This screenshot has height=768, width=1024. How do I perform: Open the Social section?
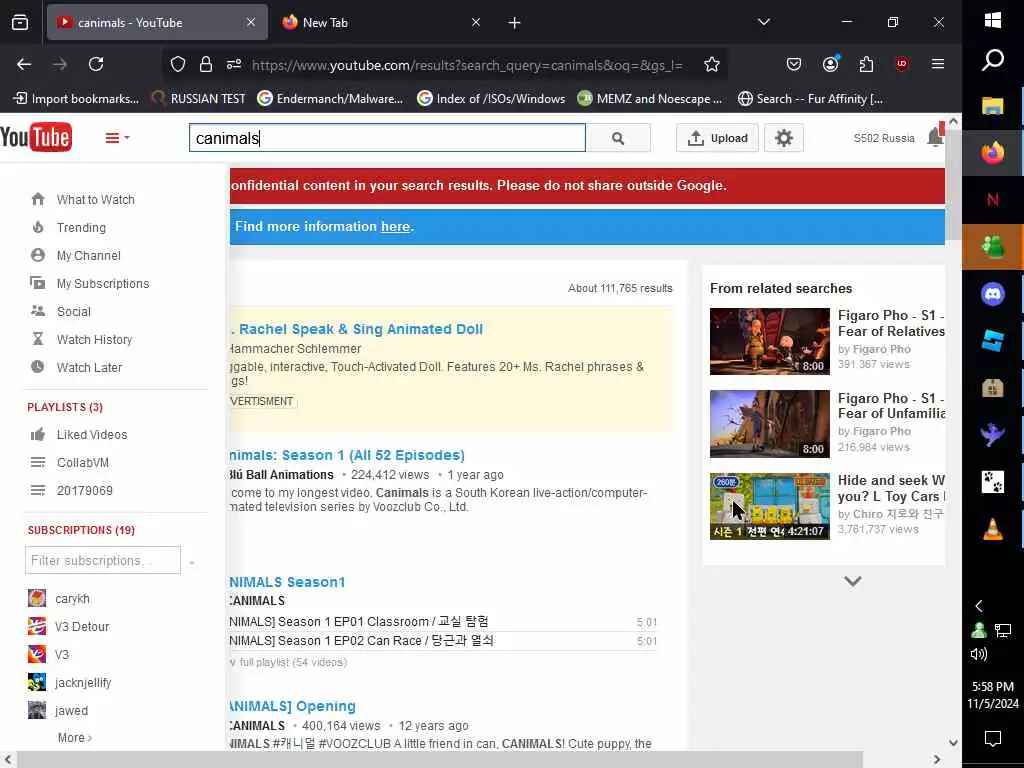pyautogui.click(x=73, y=312)
